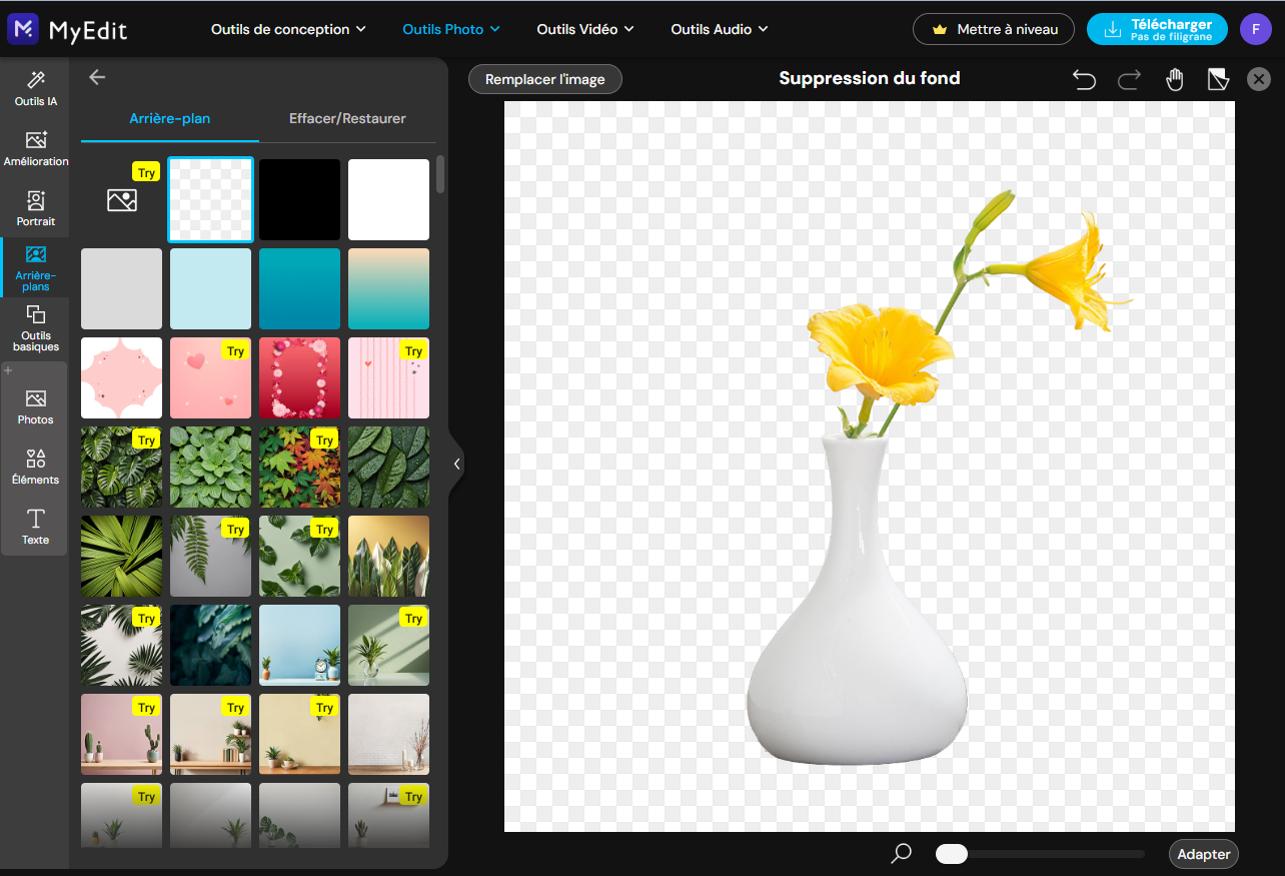Select the hand pan tool
1285x876 pixels.
click(x=1174, y=78)
